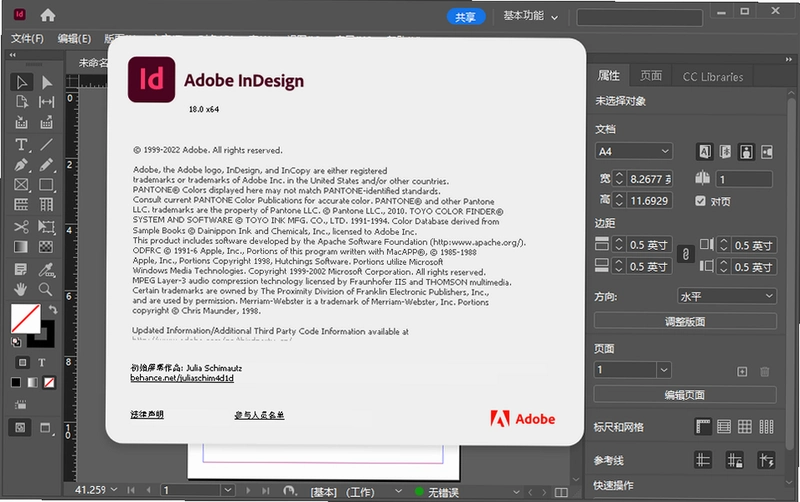Toggle the margin link chain button

click(x=686, y=254)
